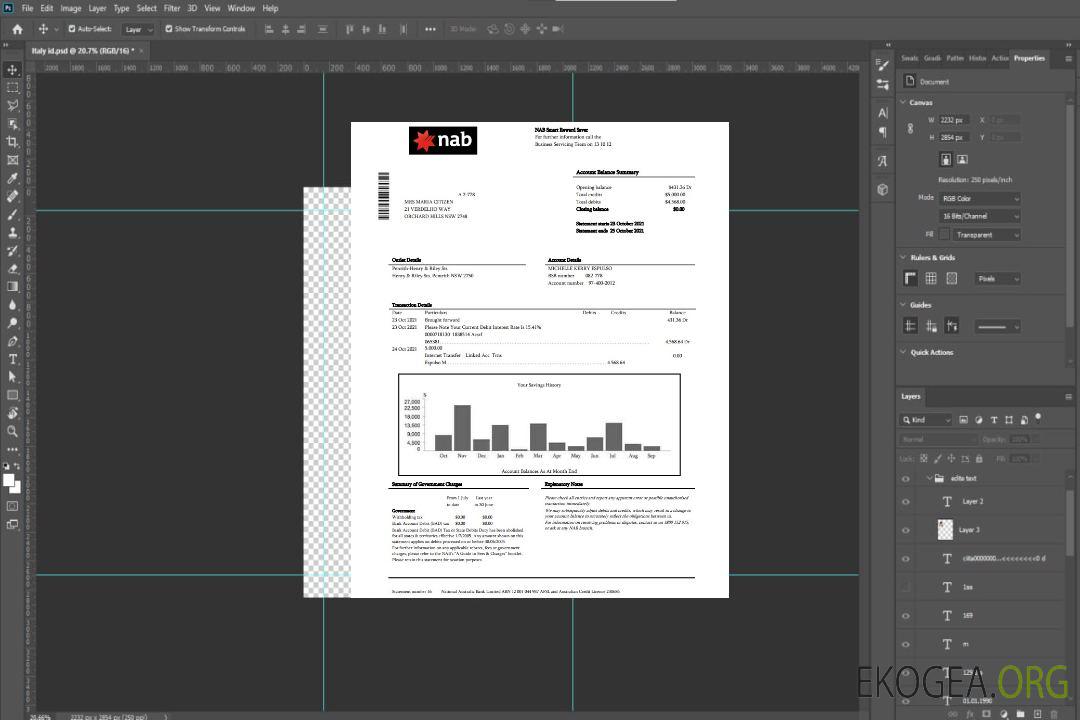Select the Healing Brush tool
This screenshot has height=720, width=1080.
point(12,196)
